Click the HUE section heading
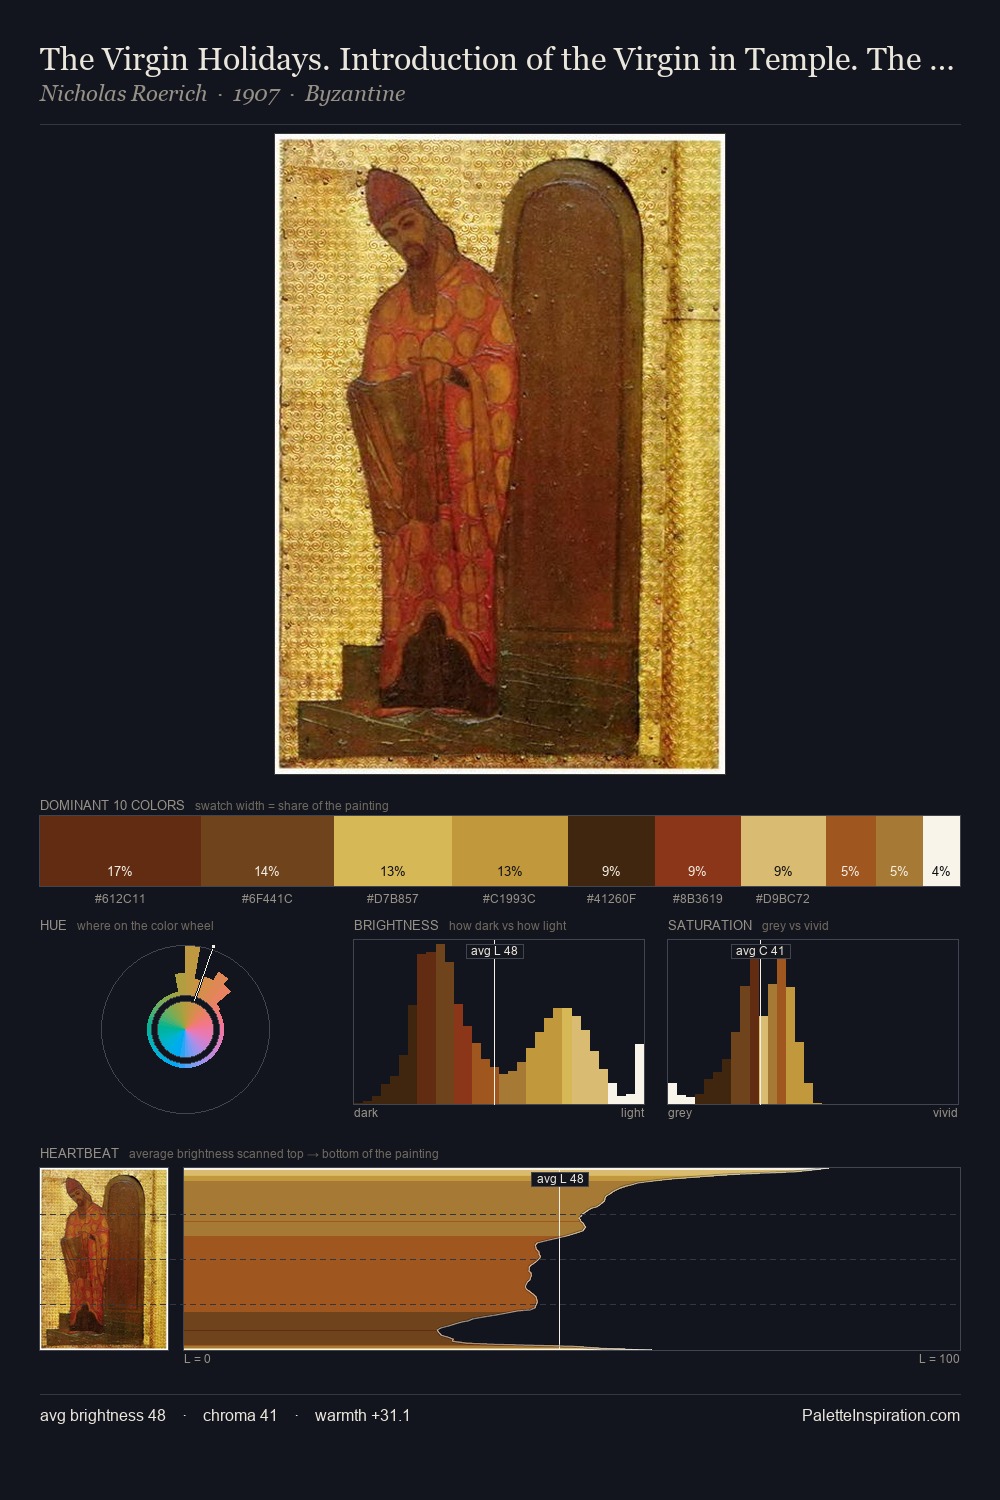1000x1500 pixels. (x=53, y=925)
